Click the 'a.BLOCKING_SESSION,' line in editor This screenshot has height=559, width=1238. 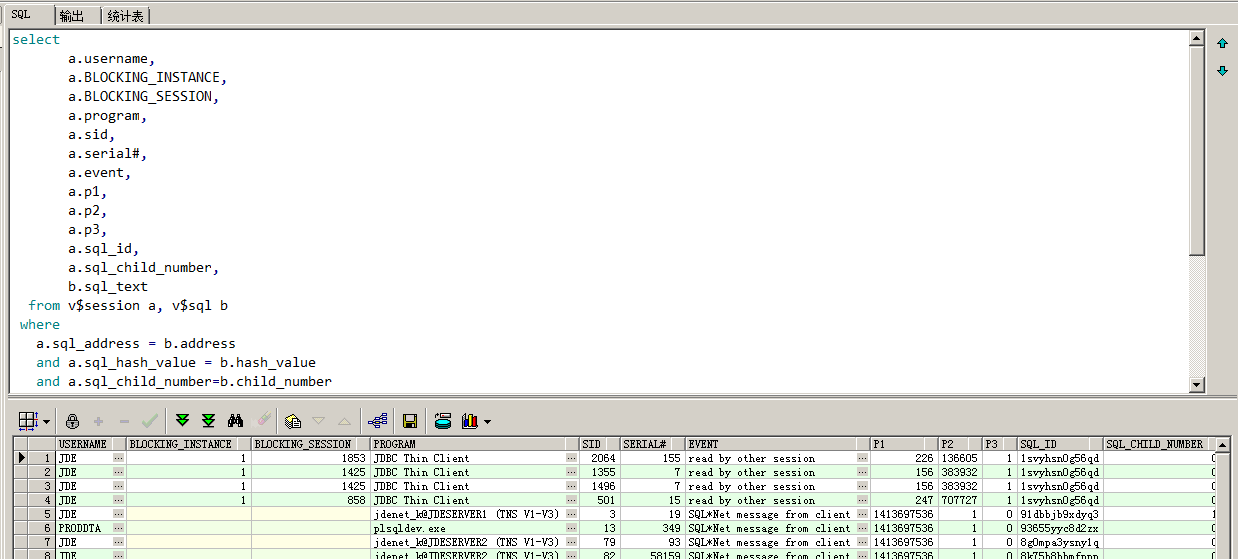143,97
